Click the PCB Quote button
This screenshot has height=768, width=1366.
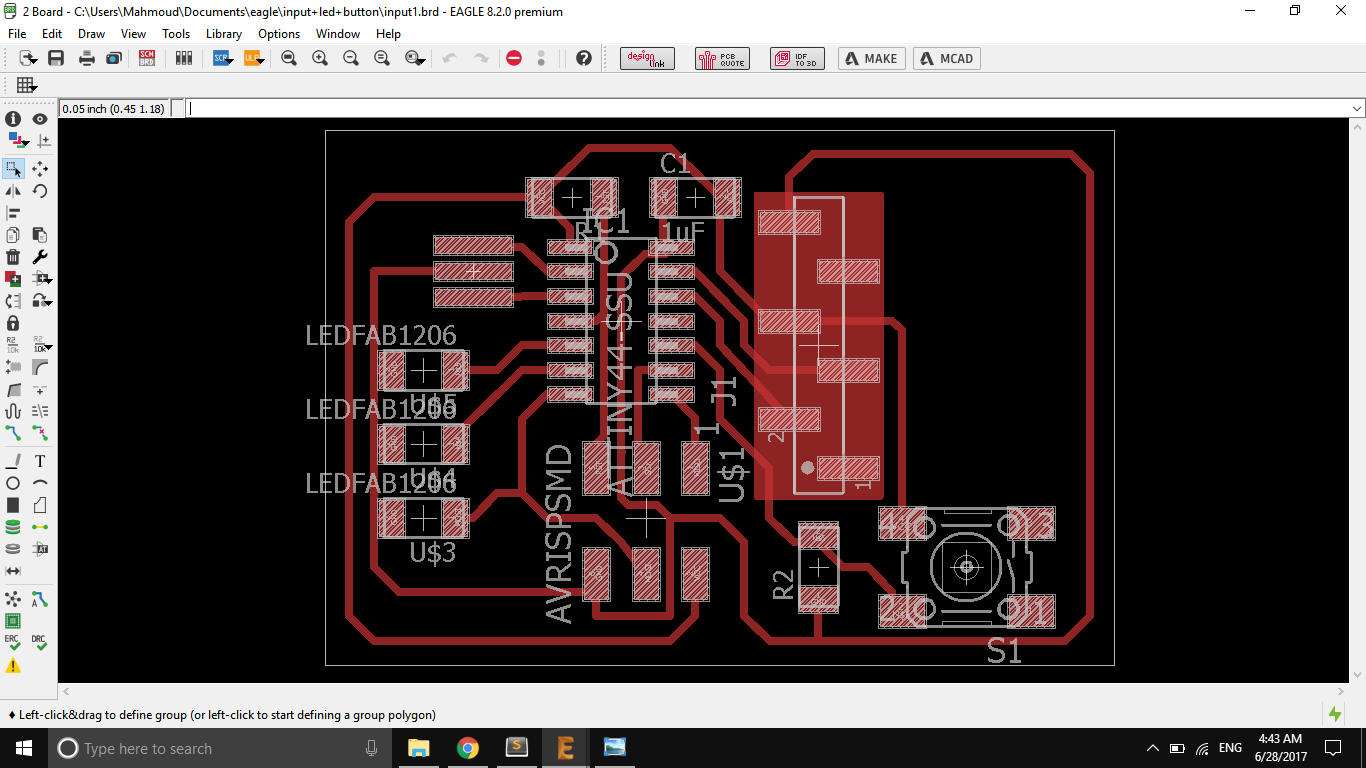(721, 58)
